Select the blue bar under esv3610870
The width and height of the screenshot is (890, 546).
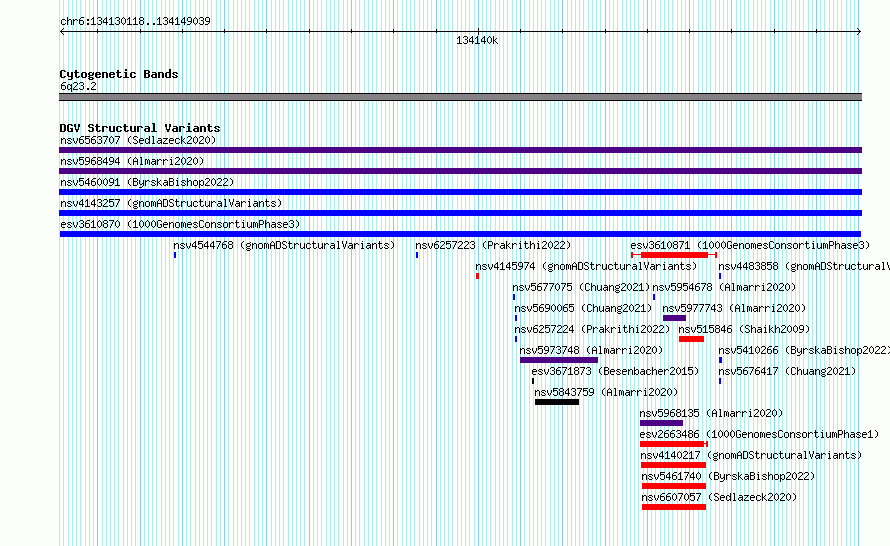(460, 234)
